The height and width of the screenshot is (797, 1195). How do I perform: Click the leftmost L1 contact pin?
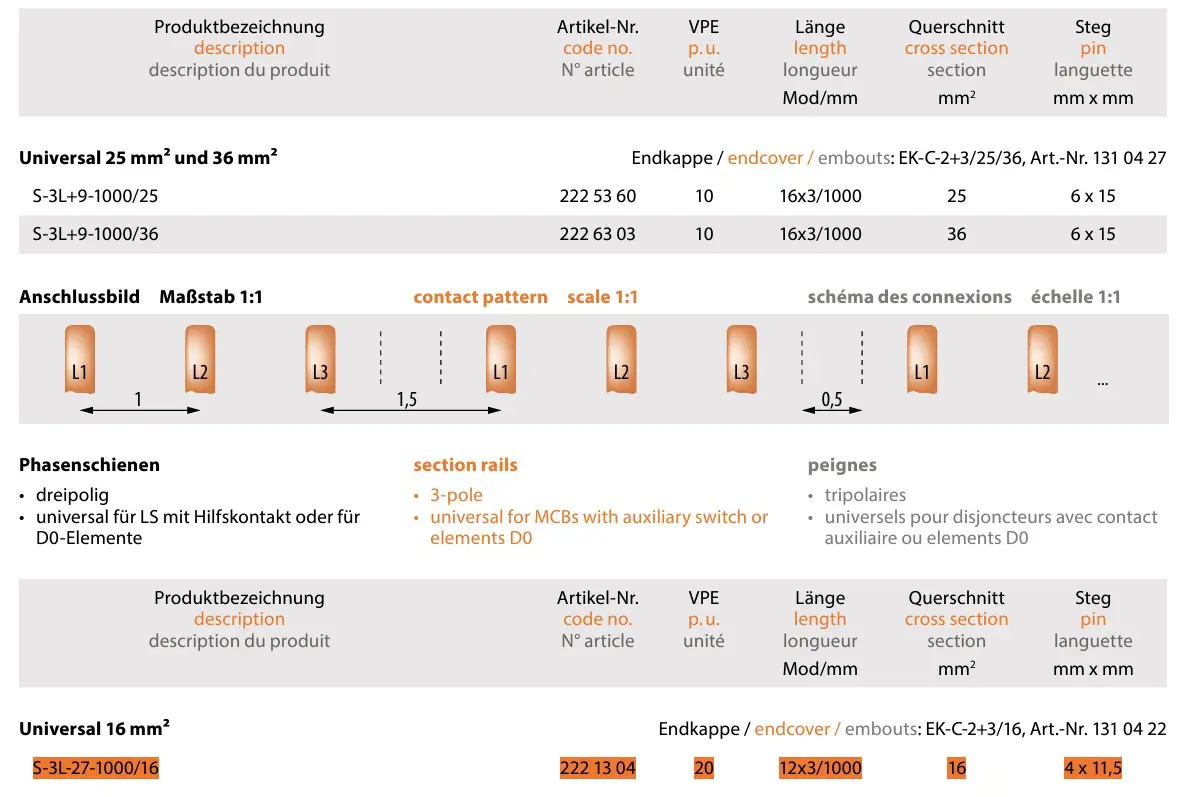point(80,361)
